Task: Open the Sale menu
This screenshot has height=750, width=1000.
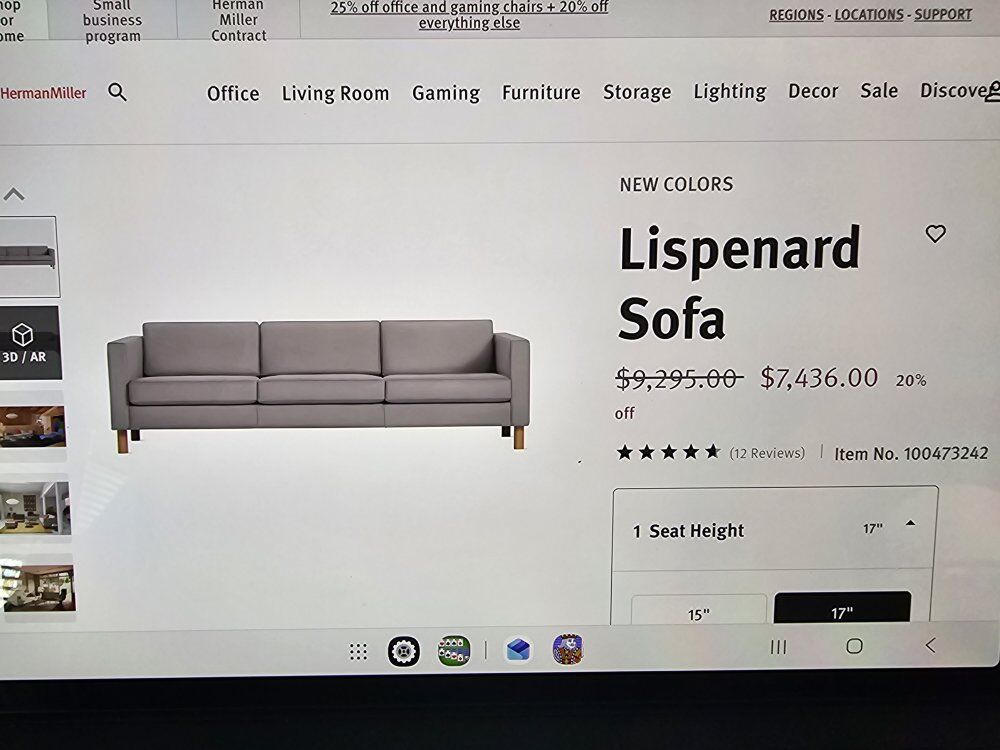Action: 879,91
